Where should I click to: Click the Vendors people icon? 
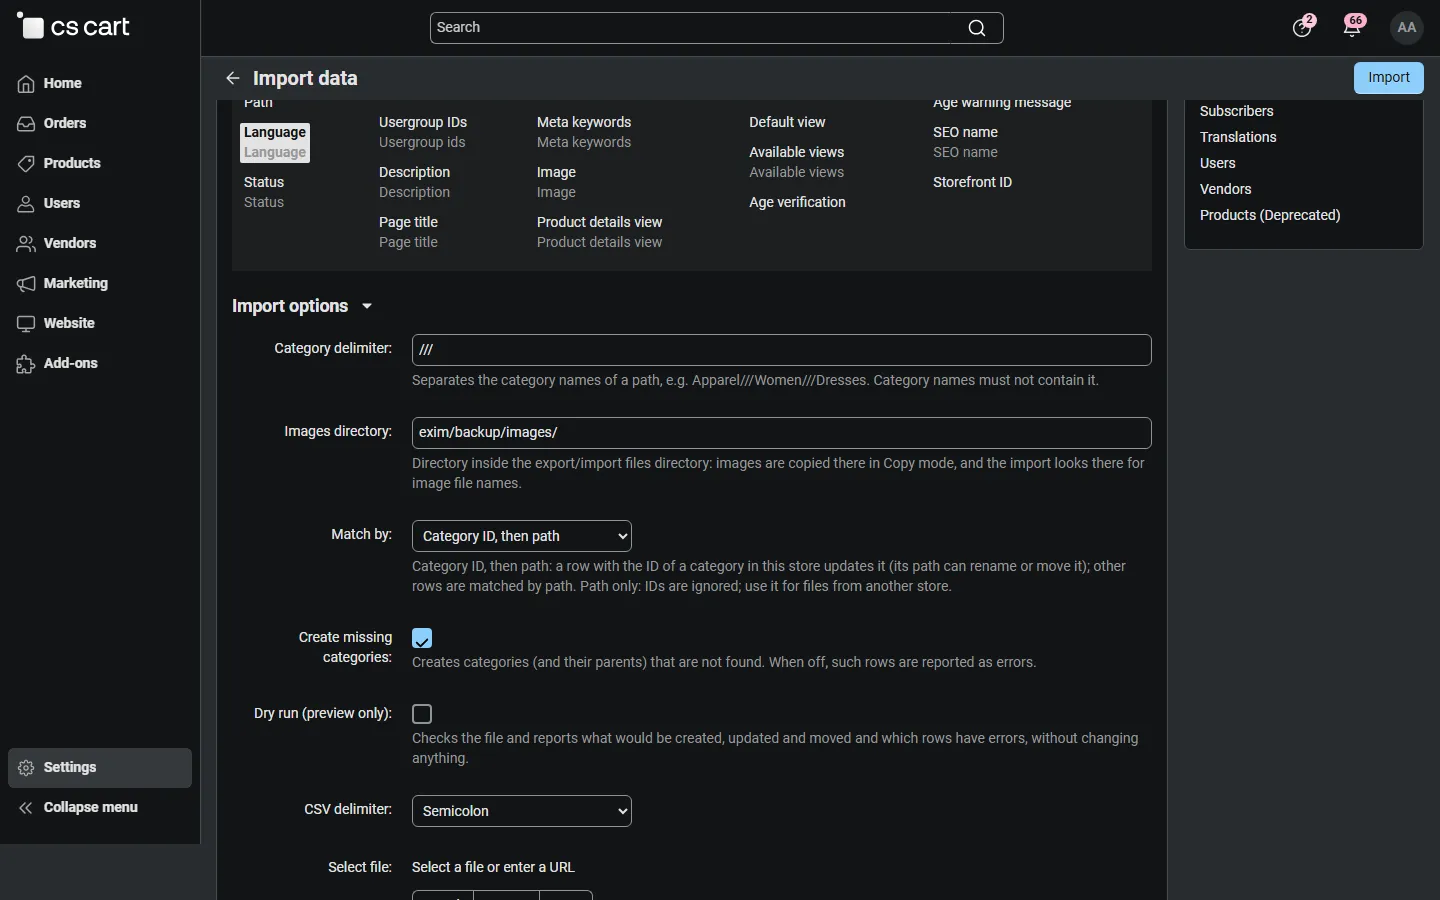(26, 244)
